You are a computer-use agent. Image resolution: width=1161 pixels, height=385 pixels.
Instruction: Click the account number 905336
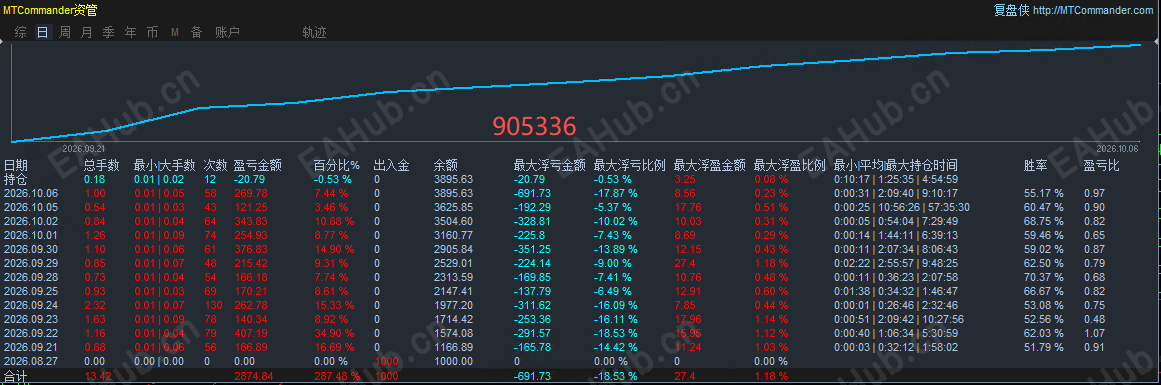click(x=534, y=127)
